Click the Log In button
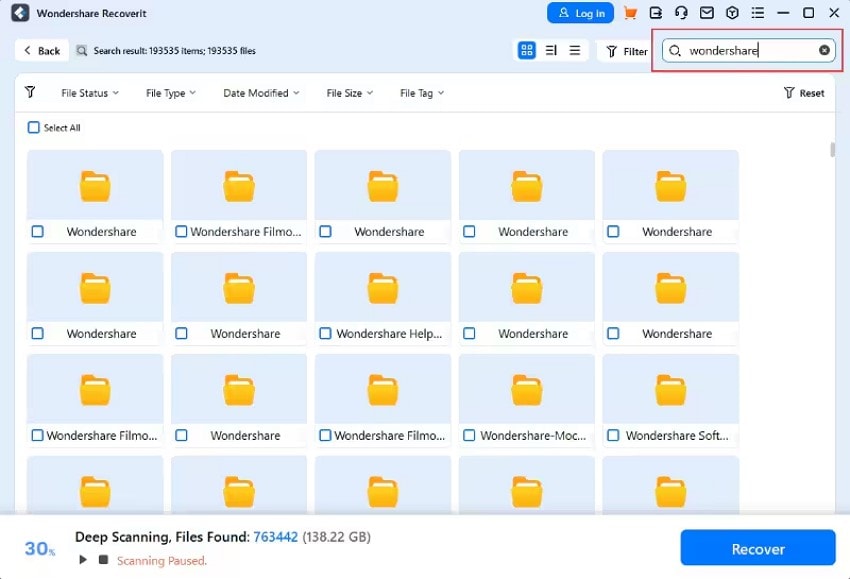This screenshot has height=579, width=850. click(581, 13)
